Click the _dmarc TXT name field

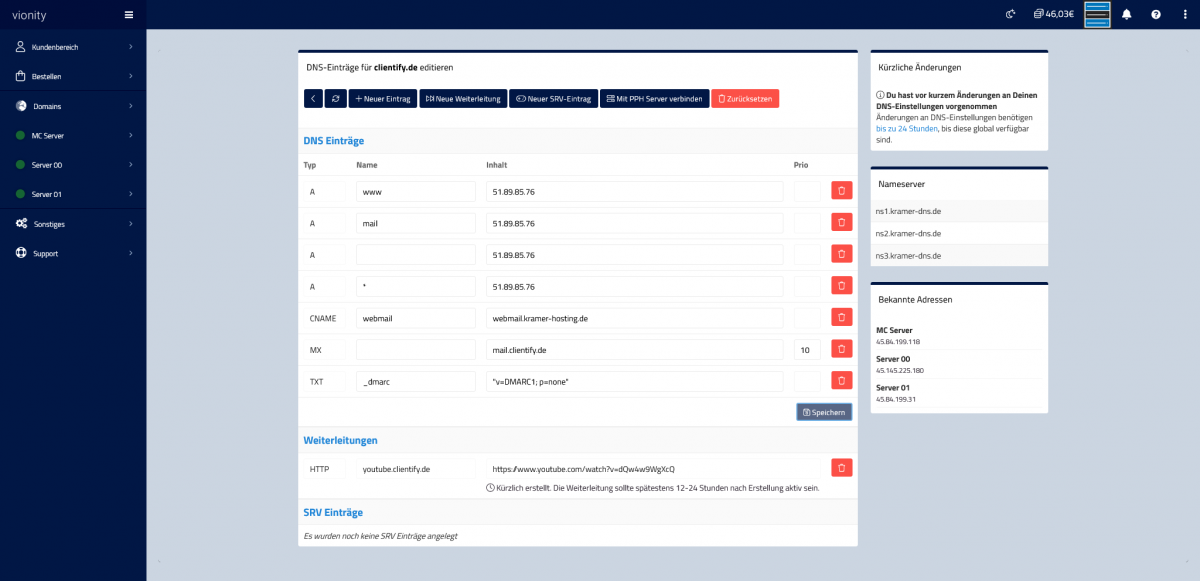pyautogui.click(x=415, y=382)
